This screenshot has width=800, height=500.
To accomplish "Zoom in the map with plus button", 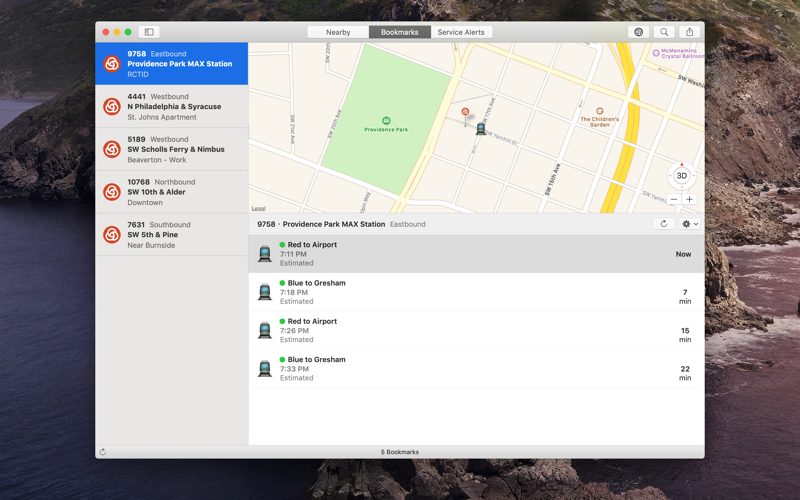I will [689, 200].
